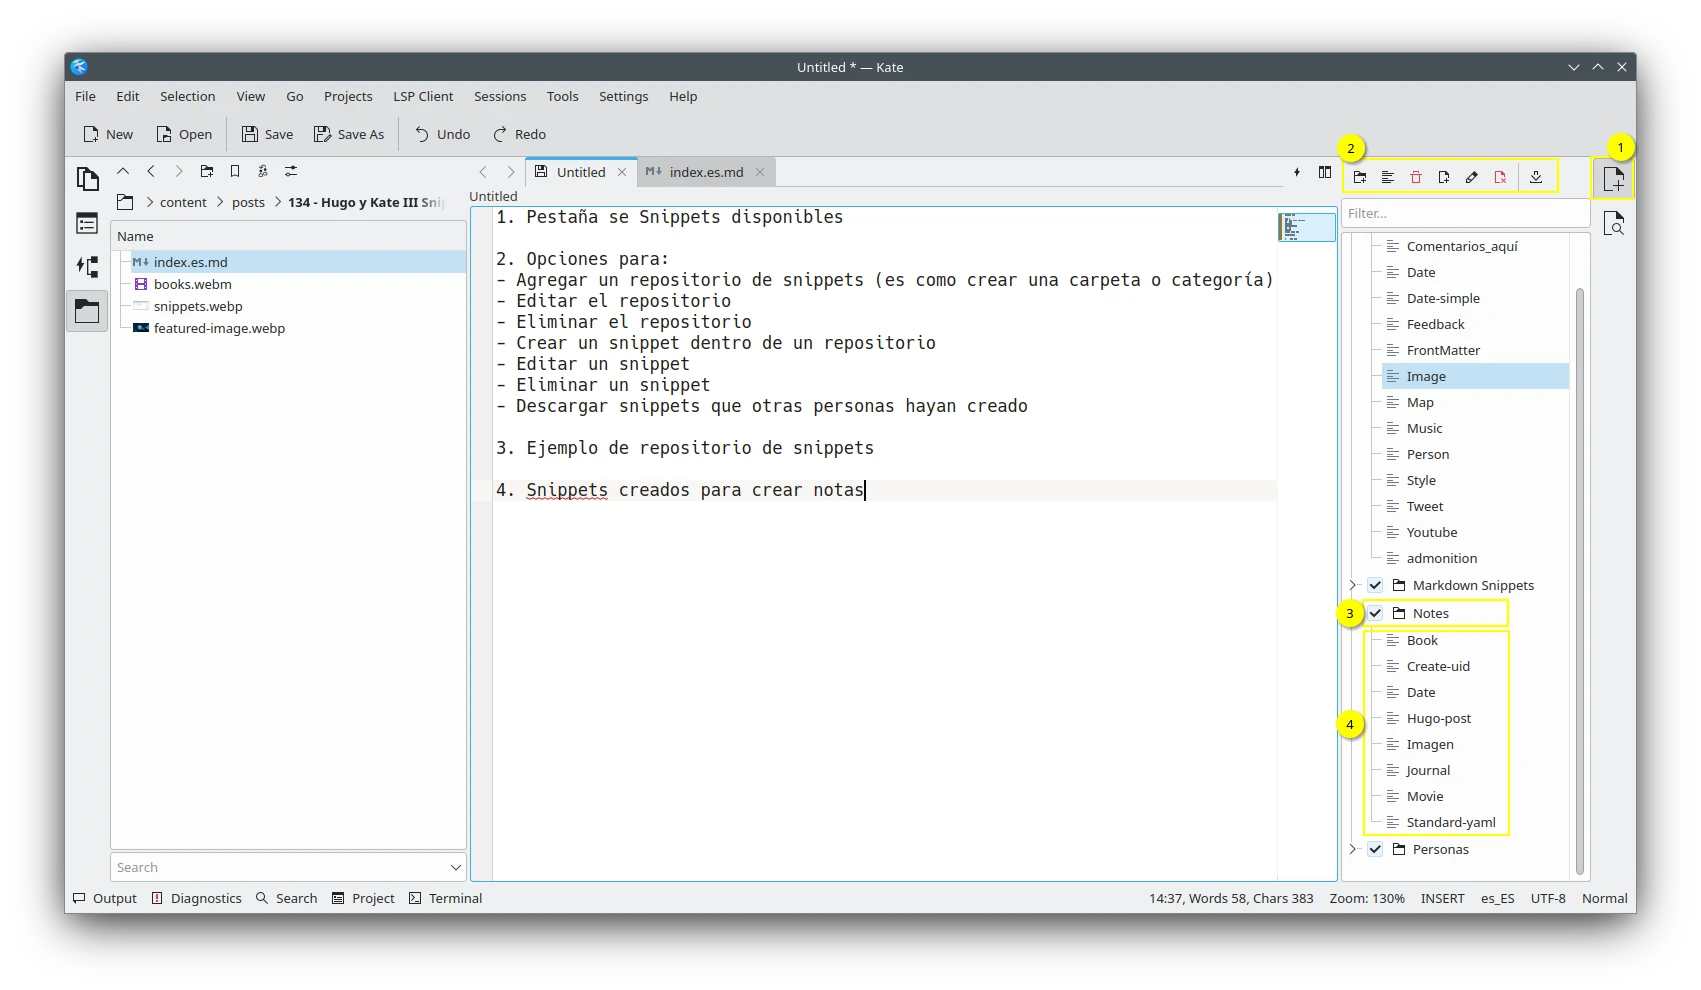1701x990 pixels.
Task: Open the LSP Client menu
Action: 423,96
